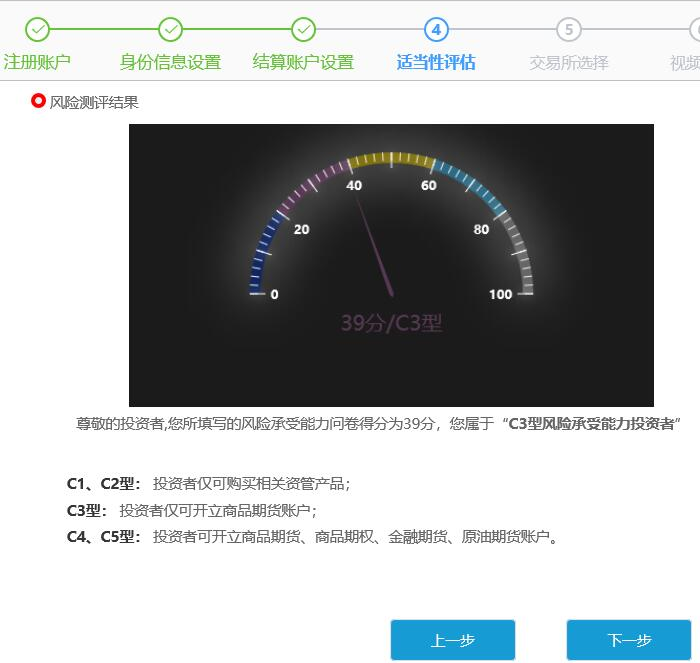This screenshot has width=700, height=663.
Task: Click the gauge label 100
Action: tap(500, 294)
